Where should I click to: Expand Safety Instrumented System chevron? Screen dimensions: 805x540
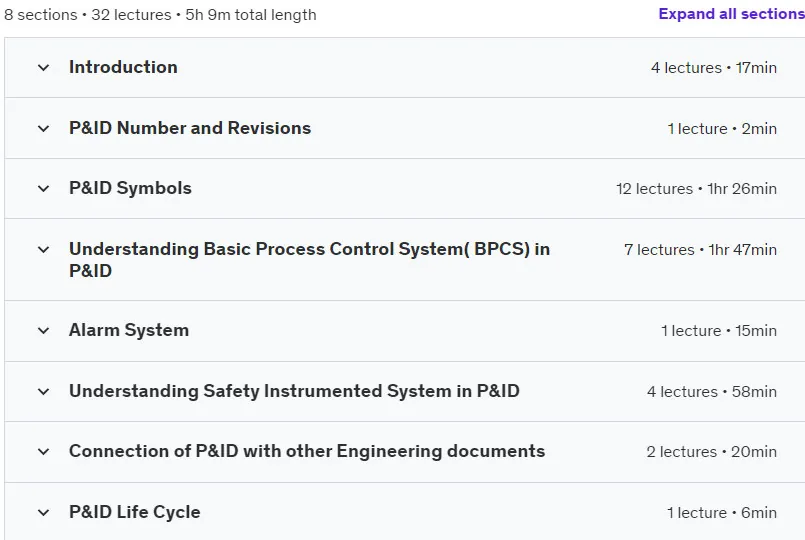pos(44,392)
